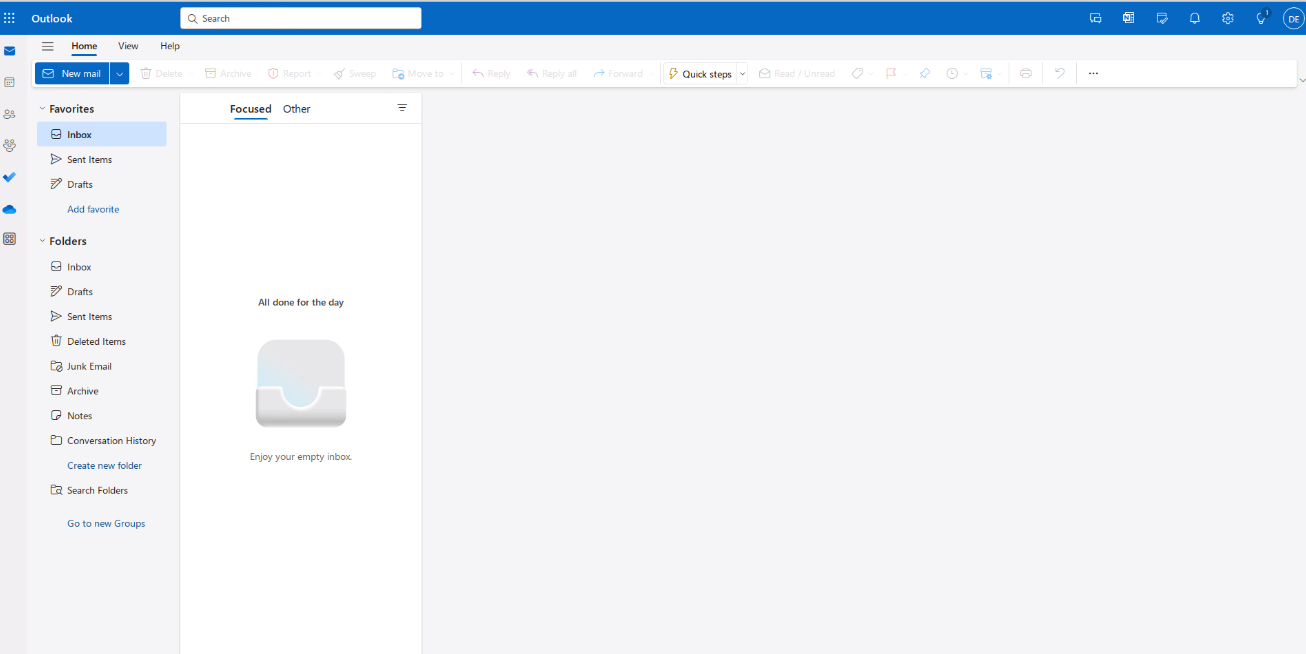
Task: Open the Sweep tool in the toolbar
Action: (354, 73)
